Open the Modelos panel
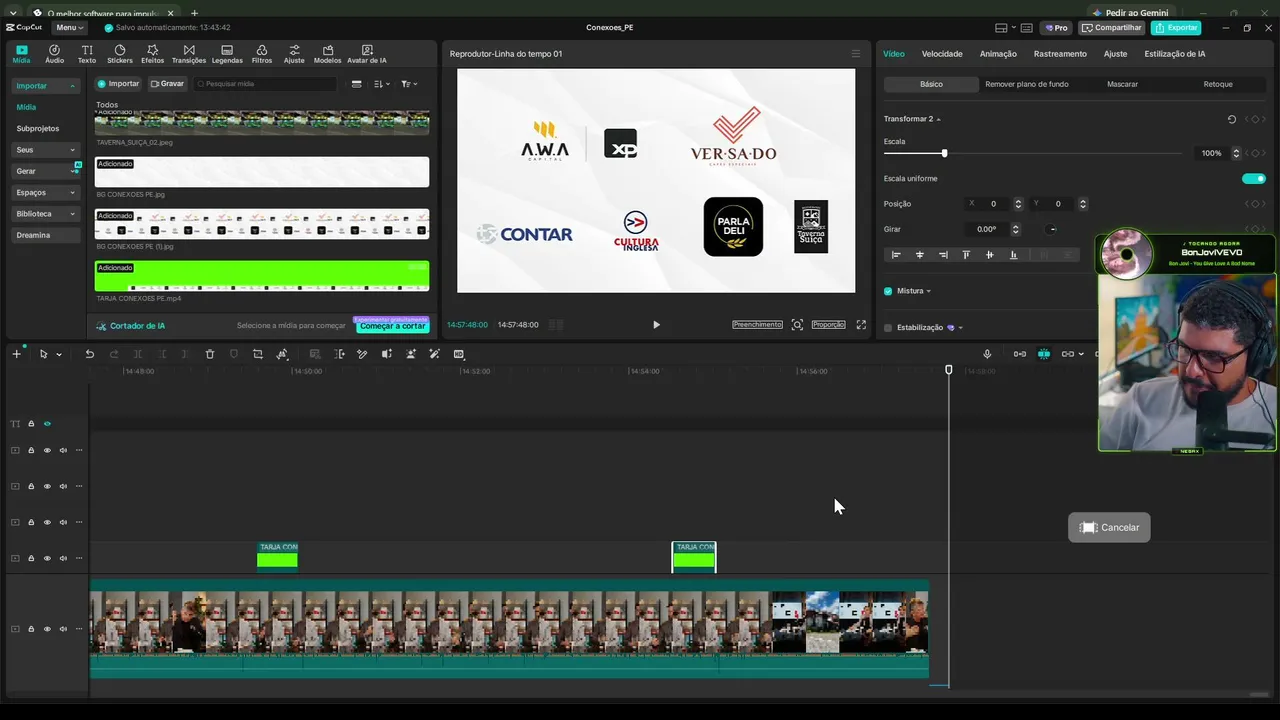The height and width of the screenshot is (720, 1280). click(327, 54)
